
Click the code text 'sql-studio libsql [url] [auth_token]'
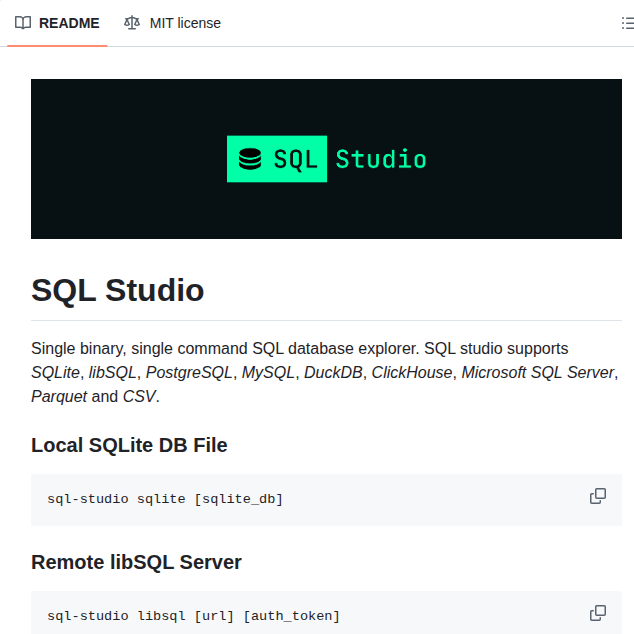193,616
